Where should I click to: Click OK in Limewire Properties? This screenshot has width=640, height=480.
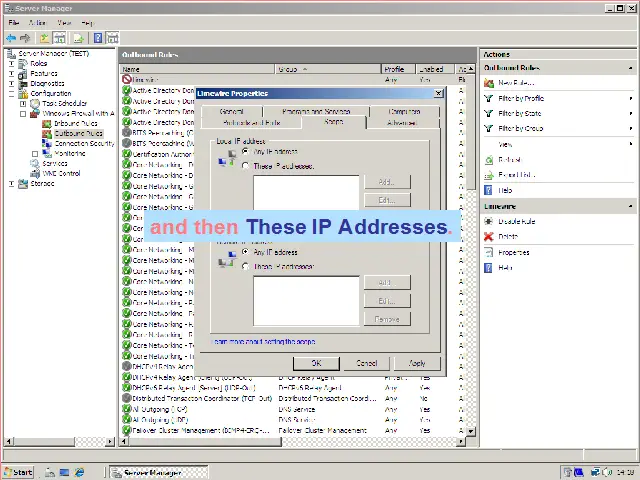[x=316, y=363]
